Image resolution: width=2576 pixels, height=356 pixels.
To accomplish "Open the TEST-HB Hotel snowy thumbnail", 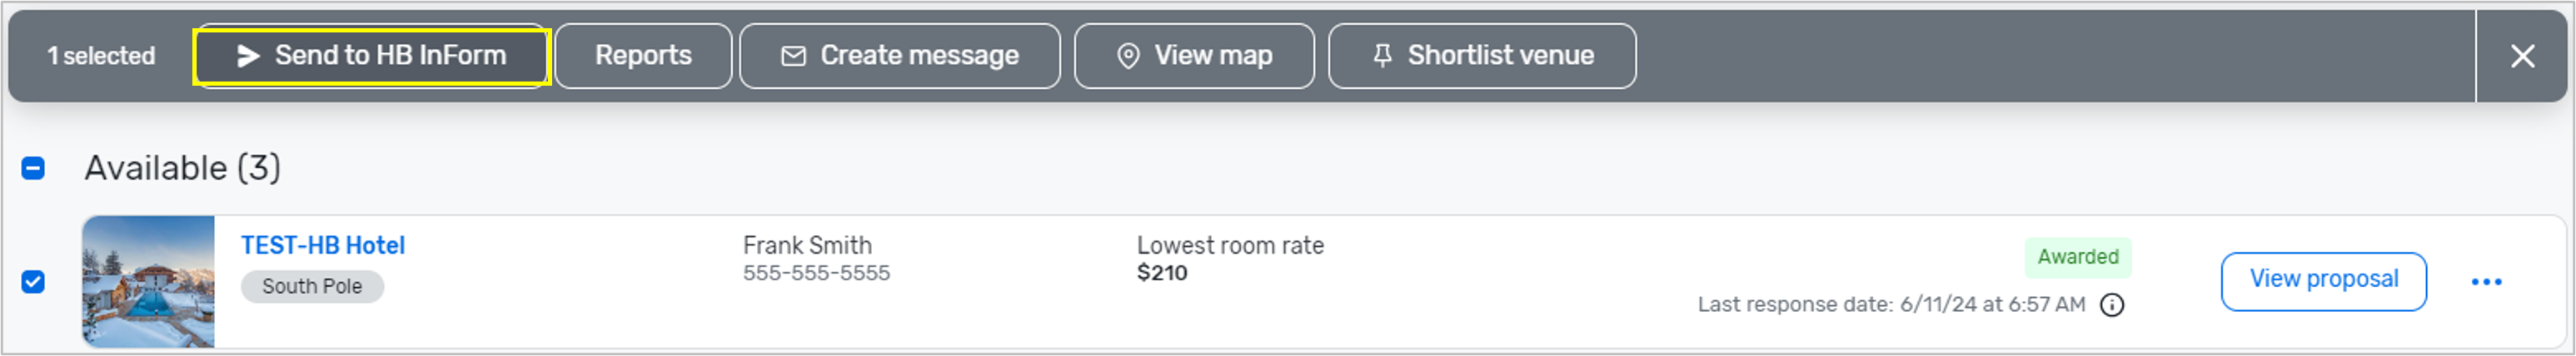I will tap(148, 282).
